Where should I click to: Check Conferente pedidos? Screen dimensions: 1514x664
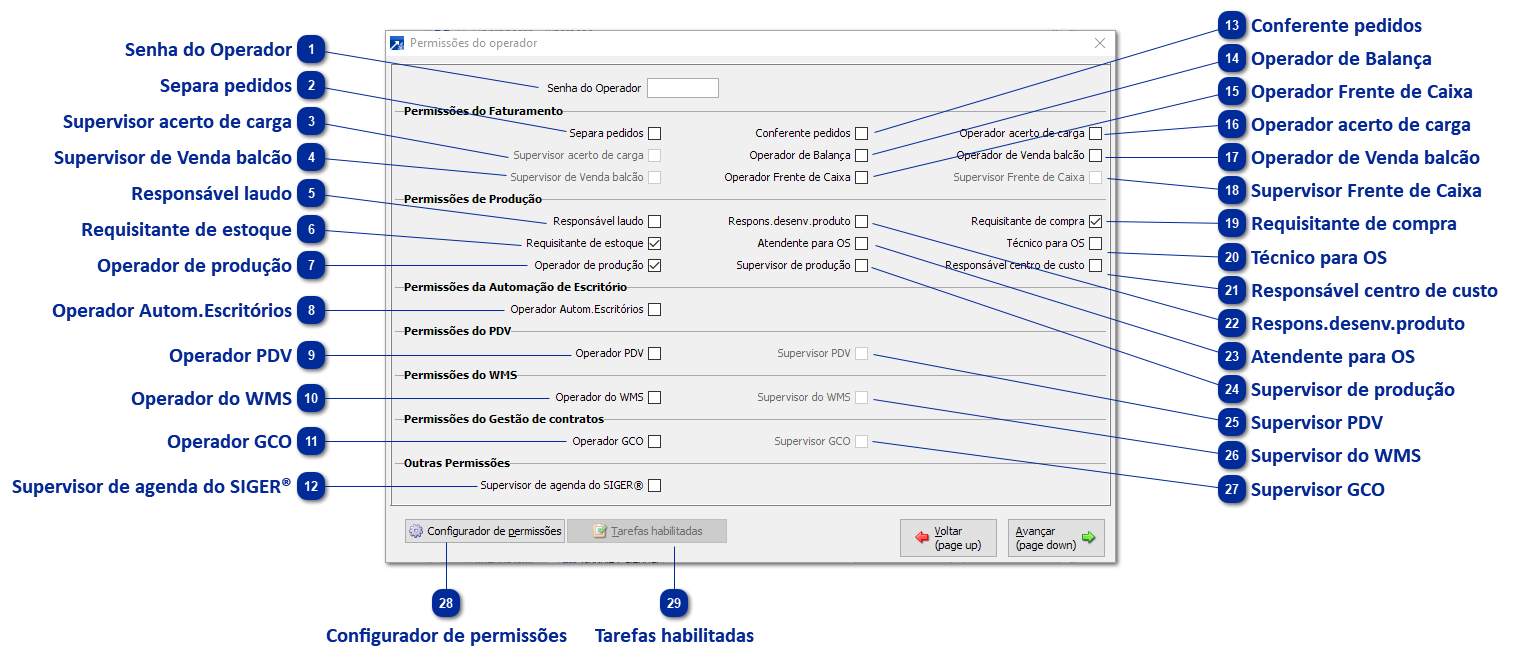point(864,132)
